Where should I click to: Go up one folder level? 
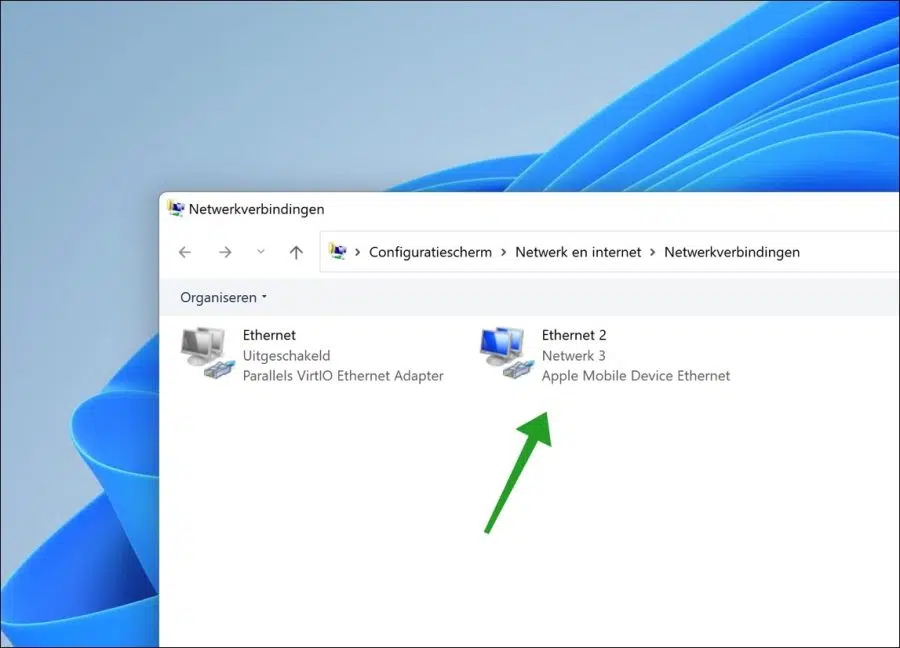[296, 252]
